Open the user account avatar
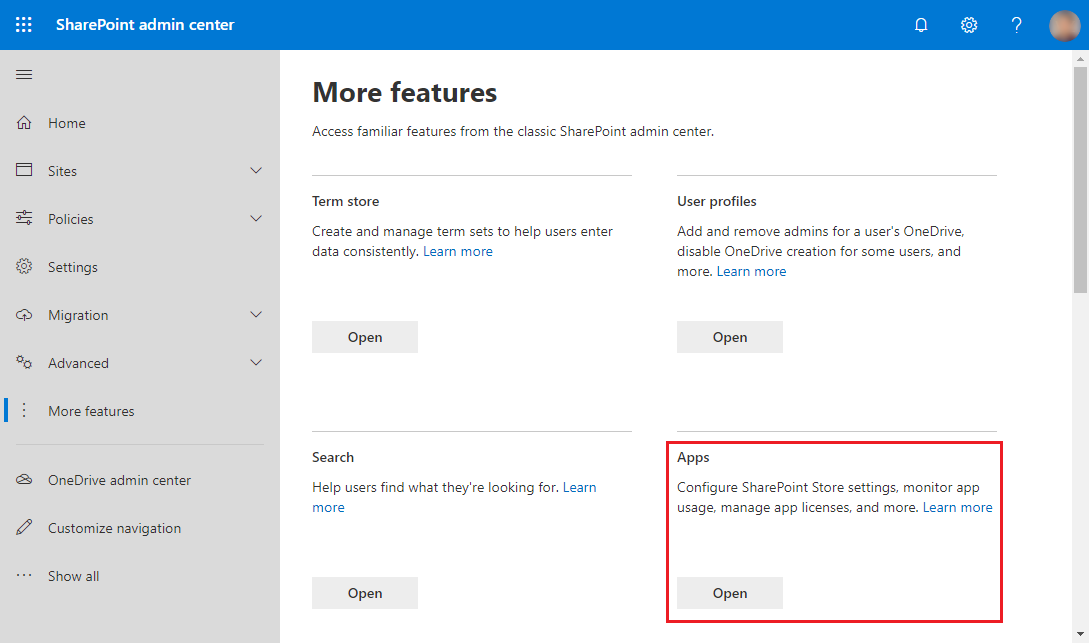The width and height of the screenshot is (1089, 643). pyautogui.click(x=1064, y=25)
